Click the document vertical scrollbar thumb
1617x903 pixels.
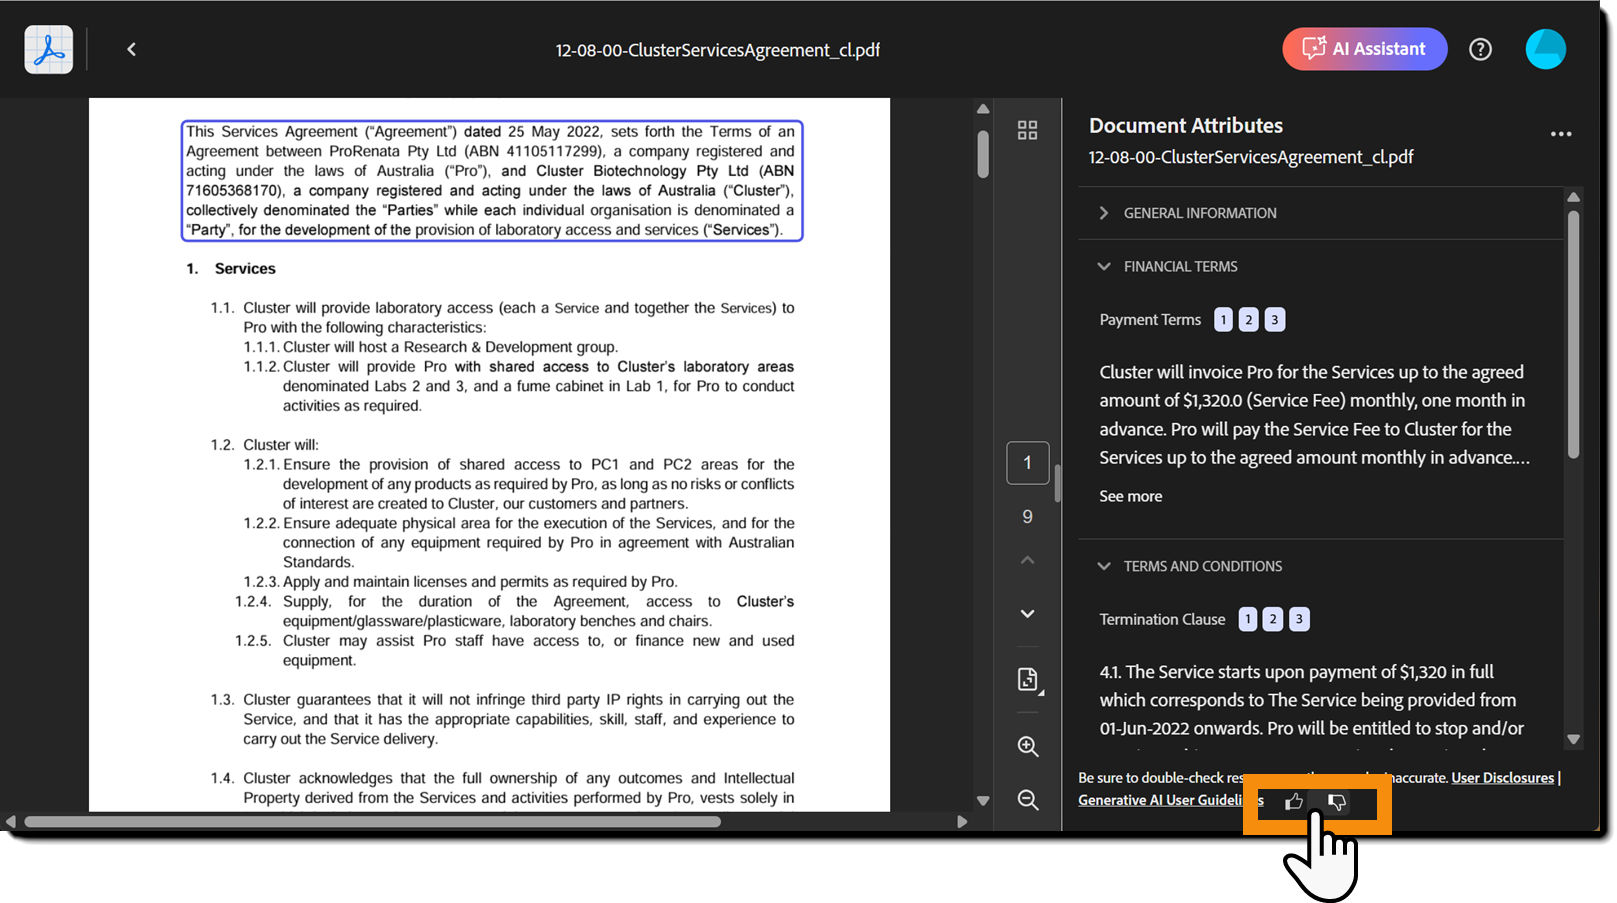[983, 155]
